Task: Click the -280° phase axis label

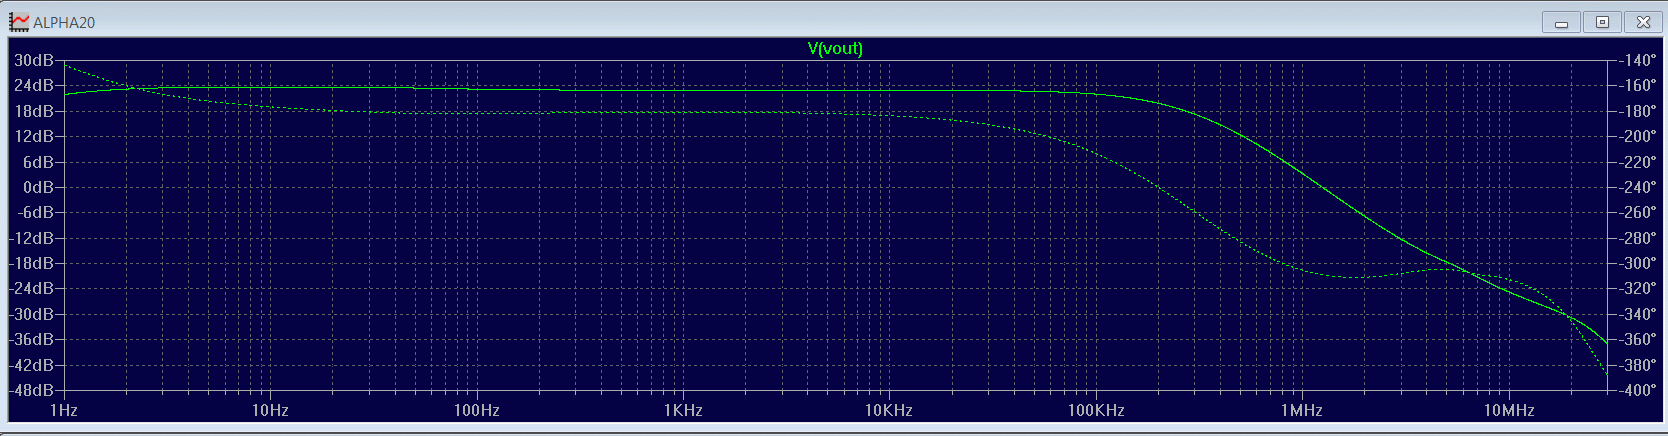Action: pos(1638,238)
